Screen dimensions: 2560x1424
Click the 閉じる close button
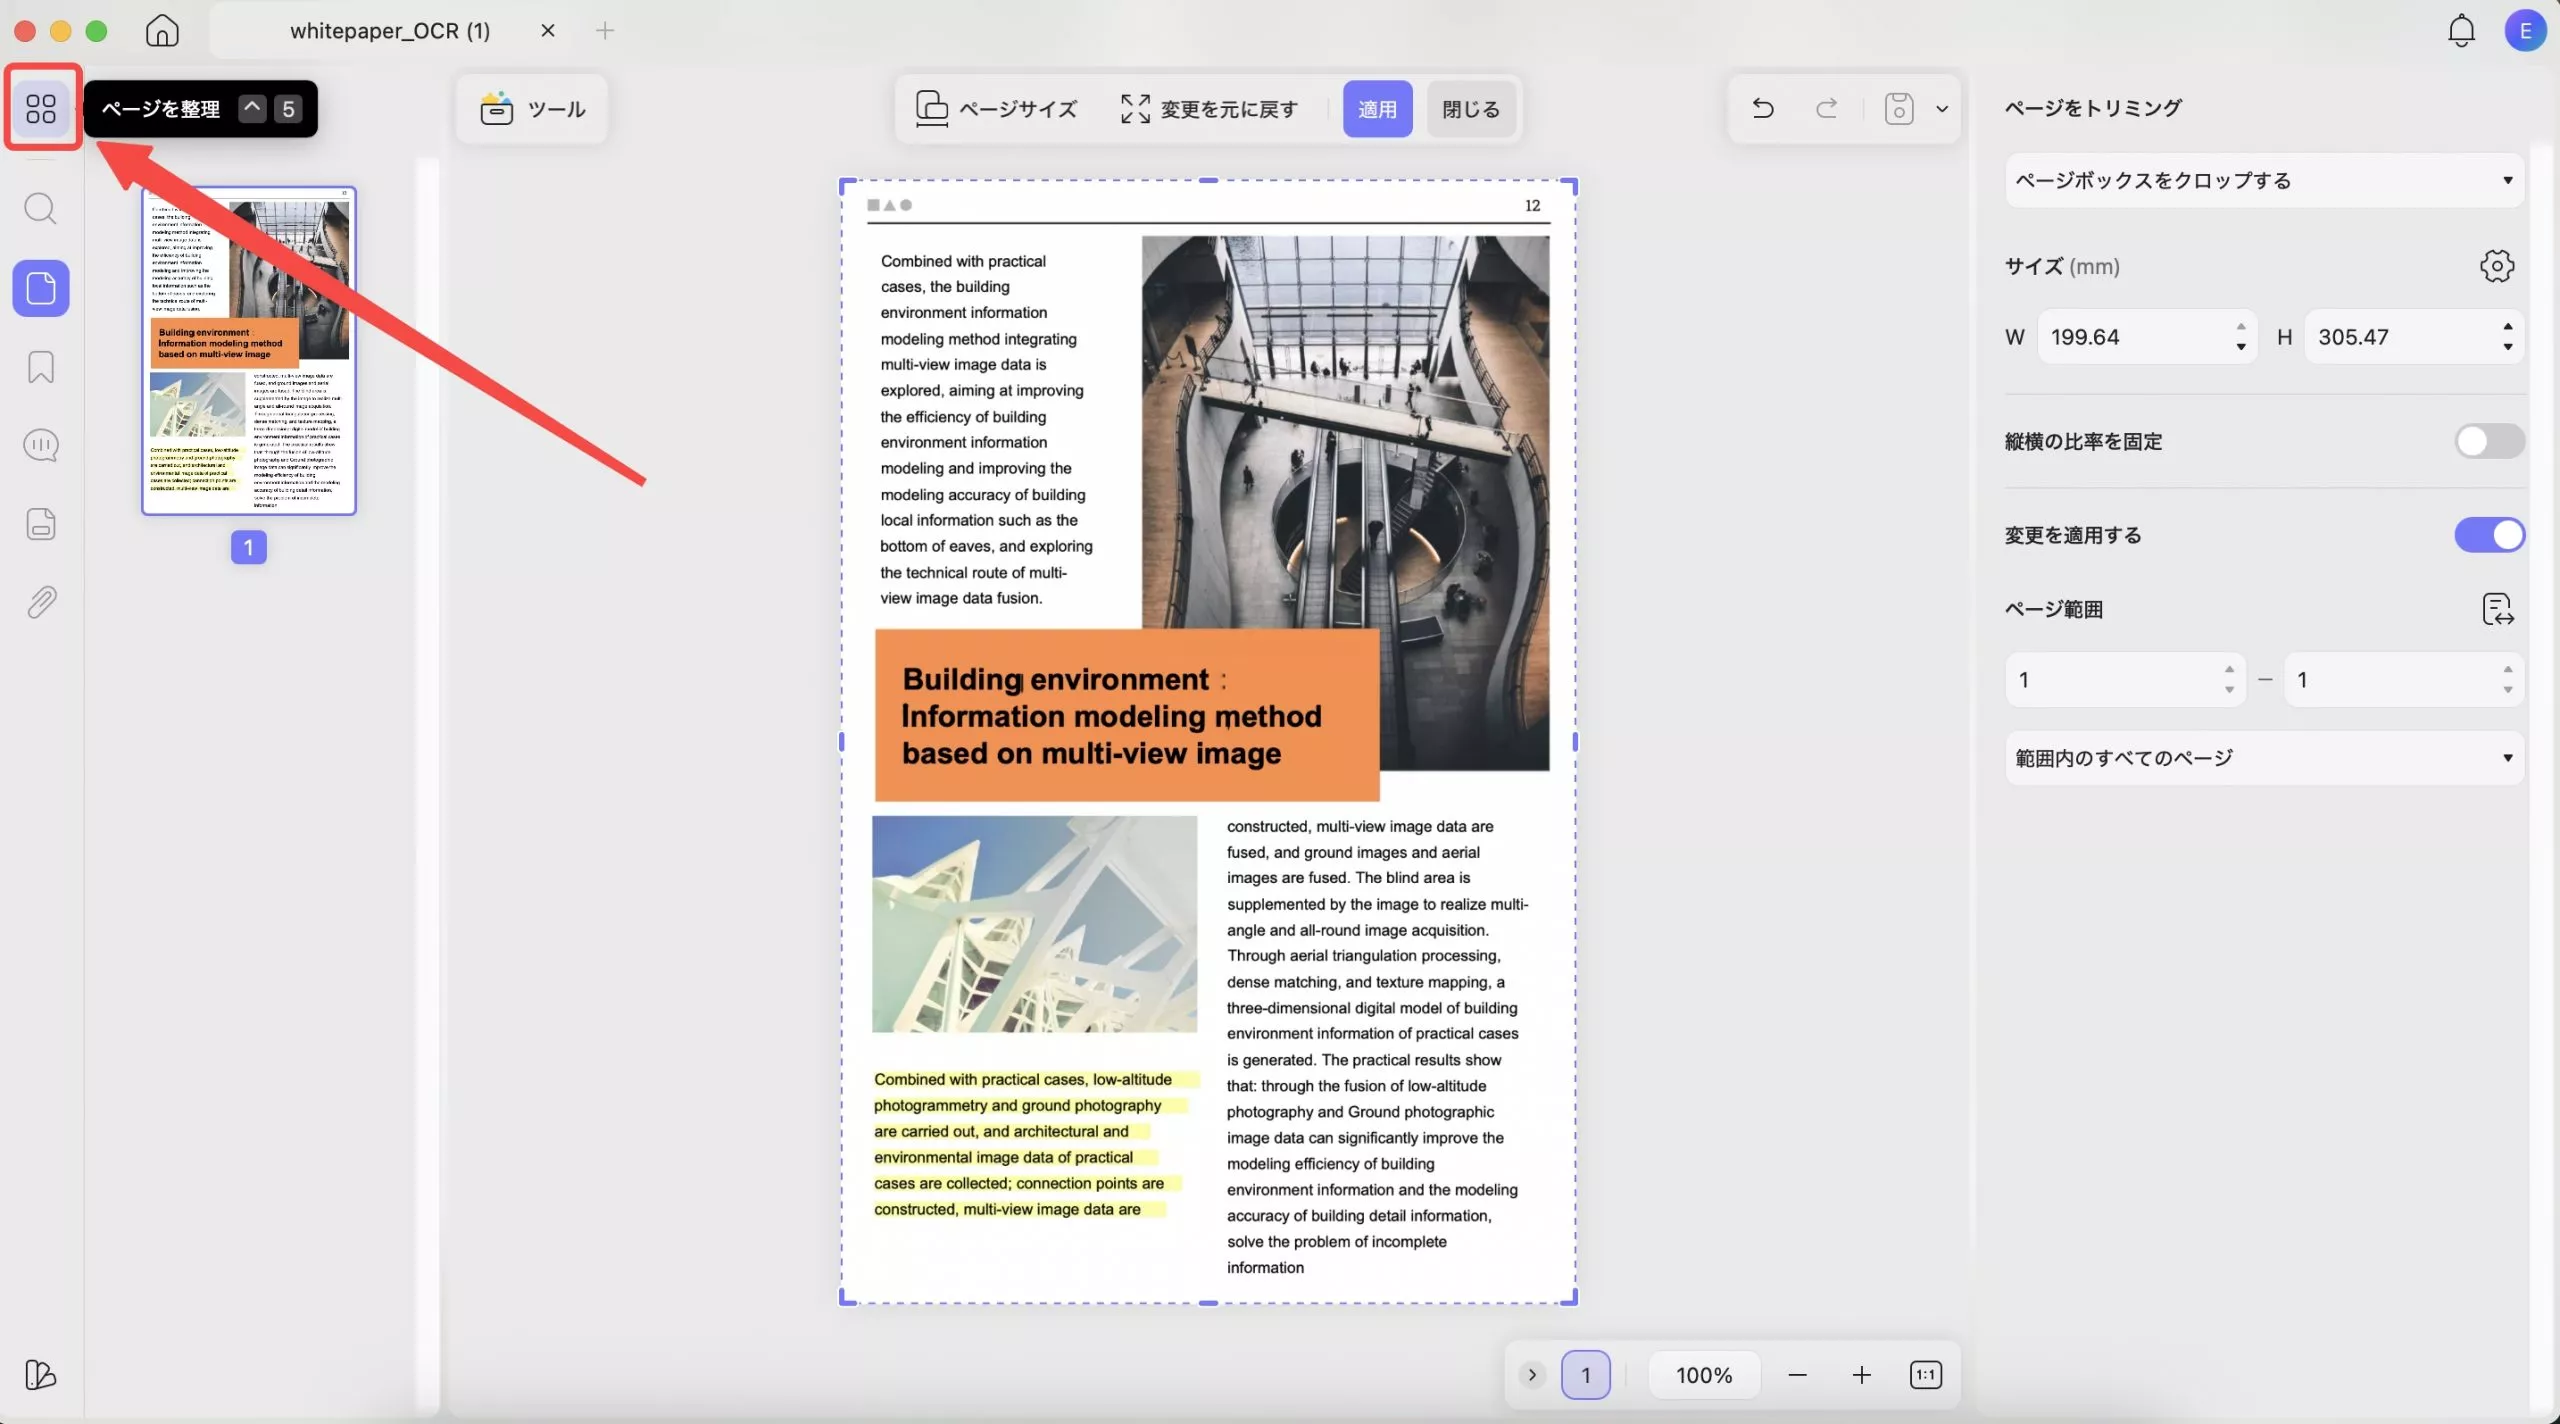click(1470, 109)
